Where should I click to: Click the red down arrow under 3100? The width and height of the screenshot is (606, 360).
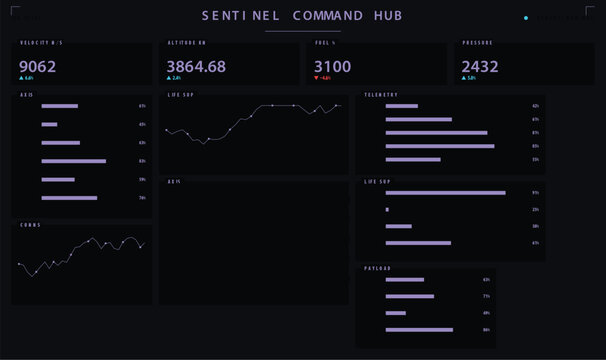click(317, 78)
